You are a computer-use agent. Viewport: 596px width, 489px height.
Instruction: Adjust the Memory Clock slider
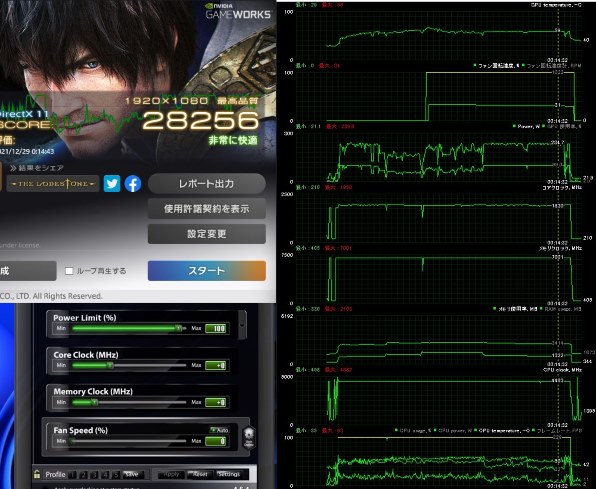[x=128, y=402]
